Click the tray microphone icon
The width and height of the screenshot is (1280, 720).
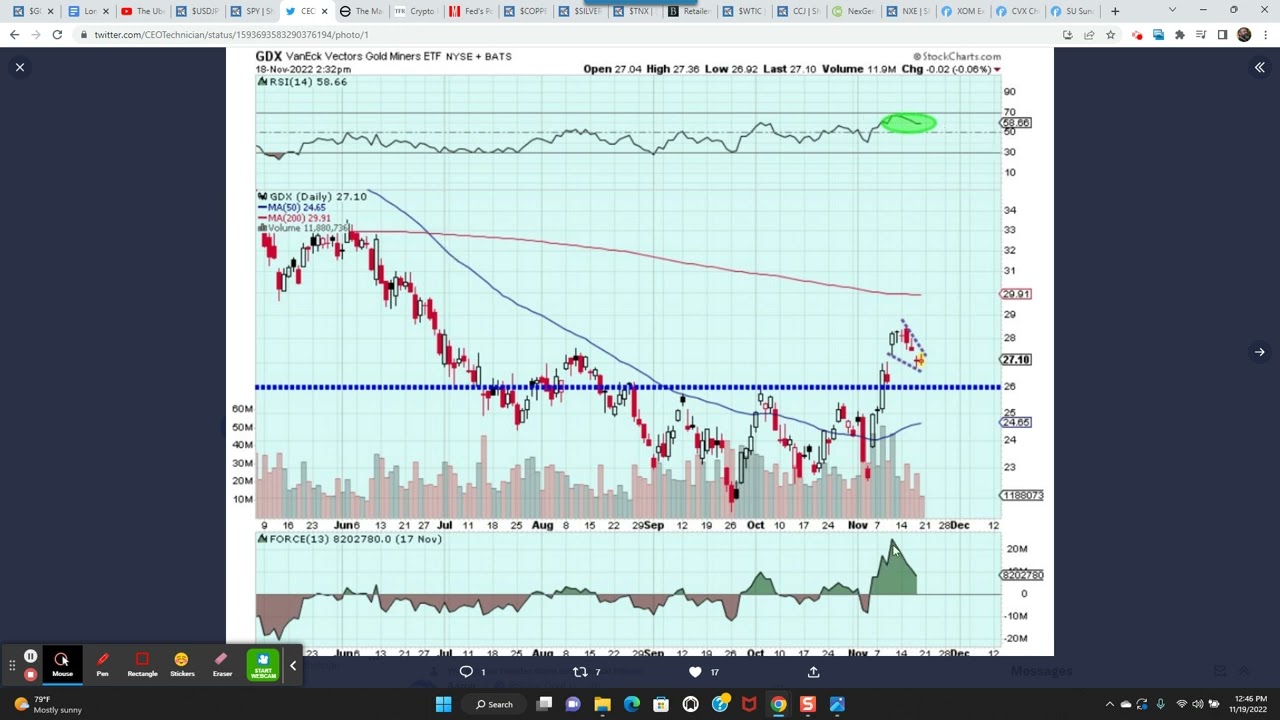1160,704
